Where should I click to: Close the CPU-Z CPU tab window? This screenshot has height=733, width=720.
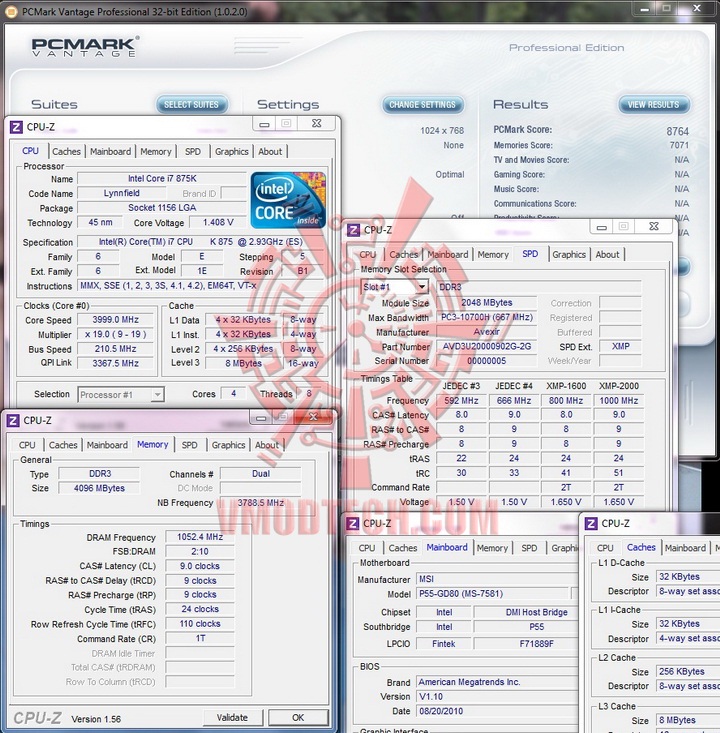[x=317, y=123]
